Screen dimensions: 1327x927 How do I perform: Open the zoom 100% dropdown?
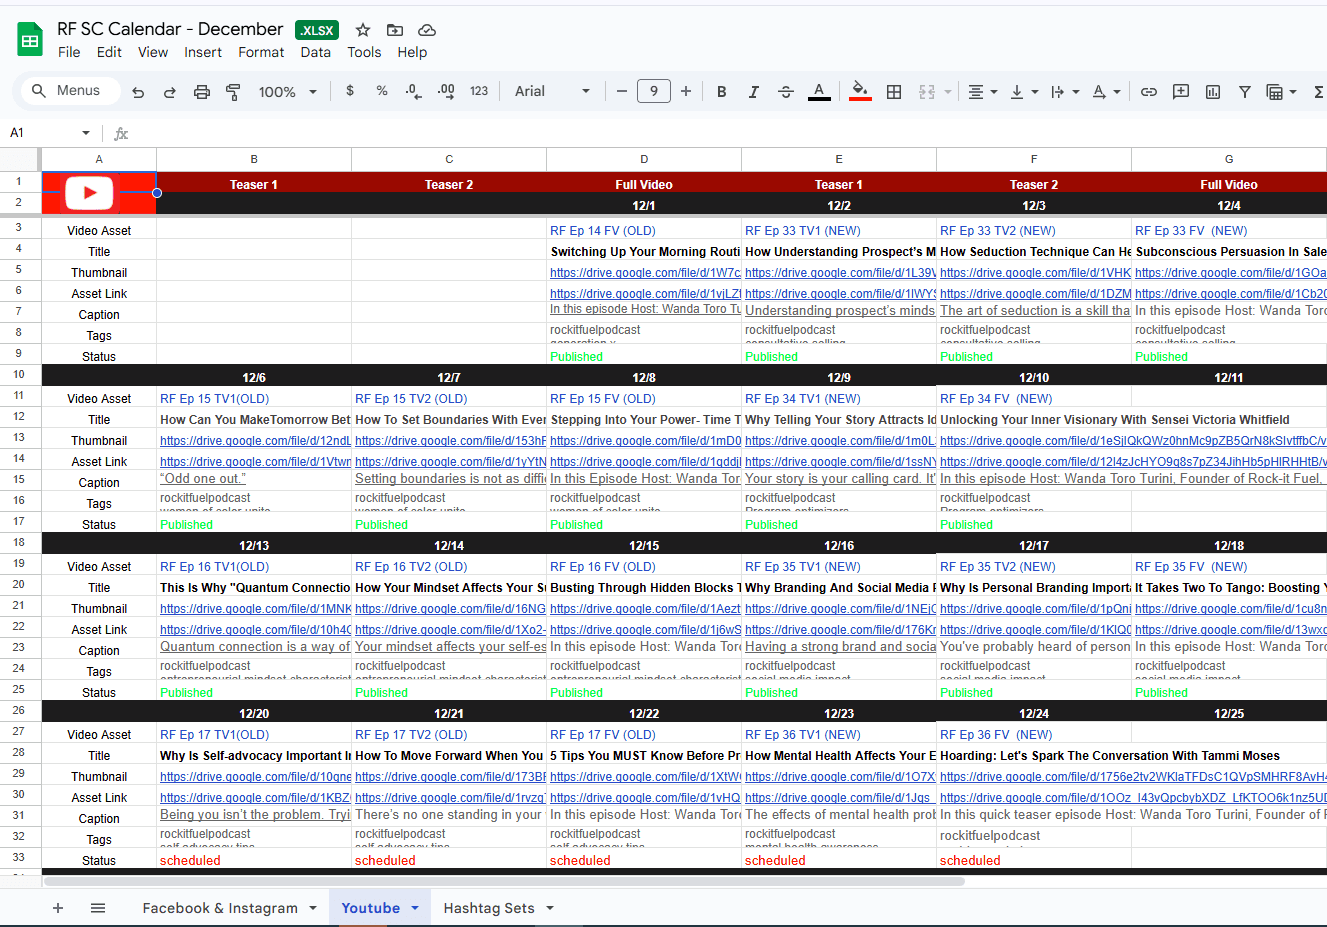287,91
